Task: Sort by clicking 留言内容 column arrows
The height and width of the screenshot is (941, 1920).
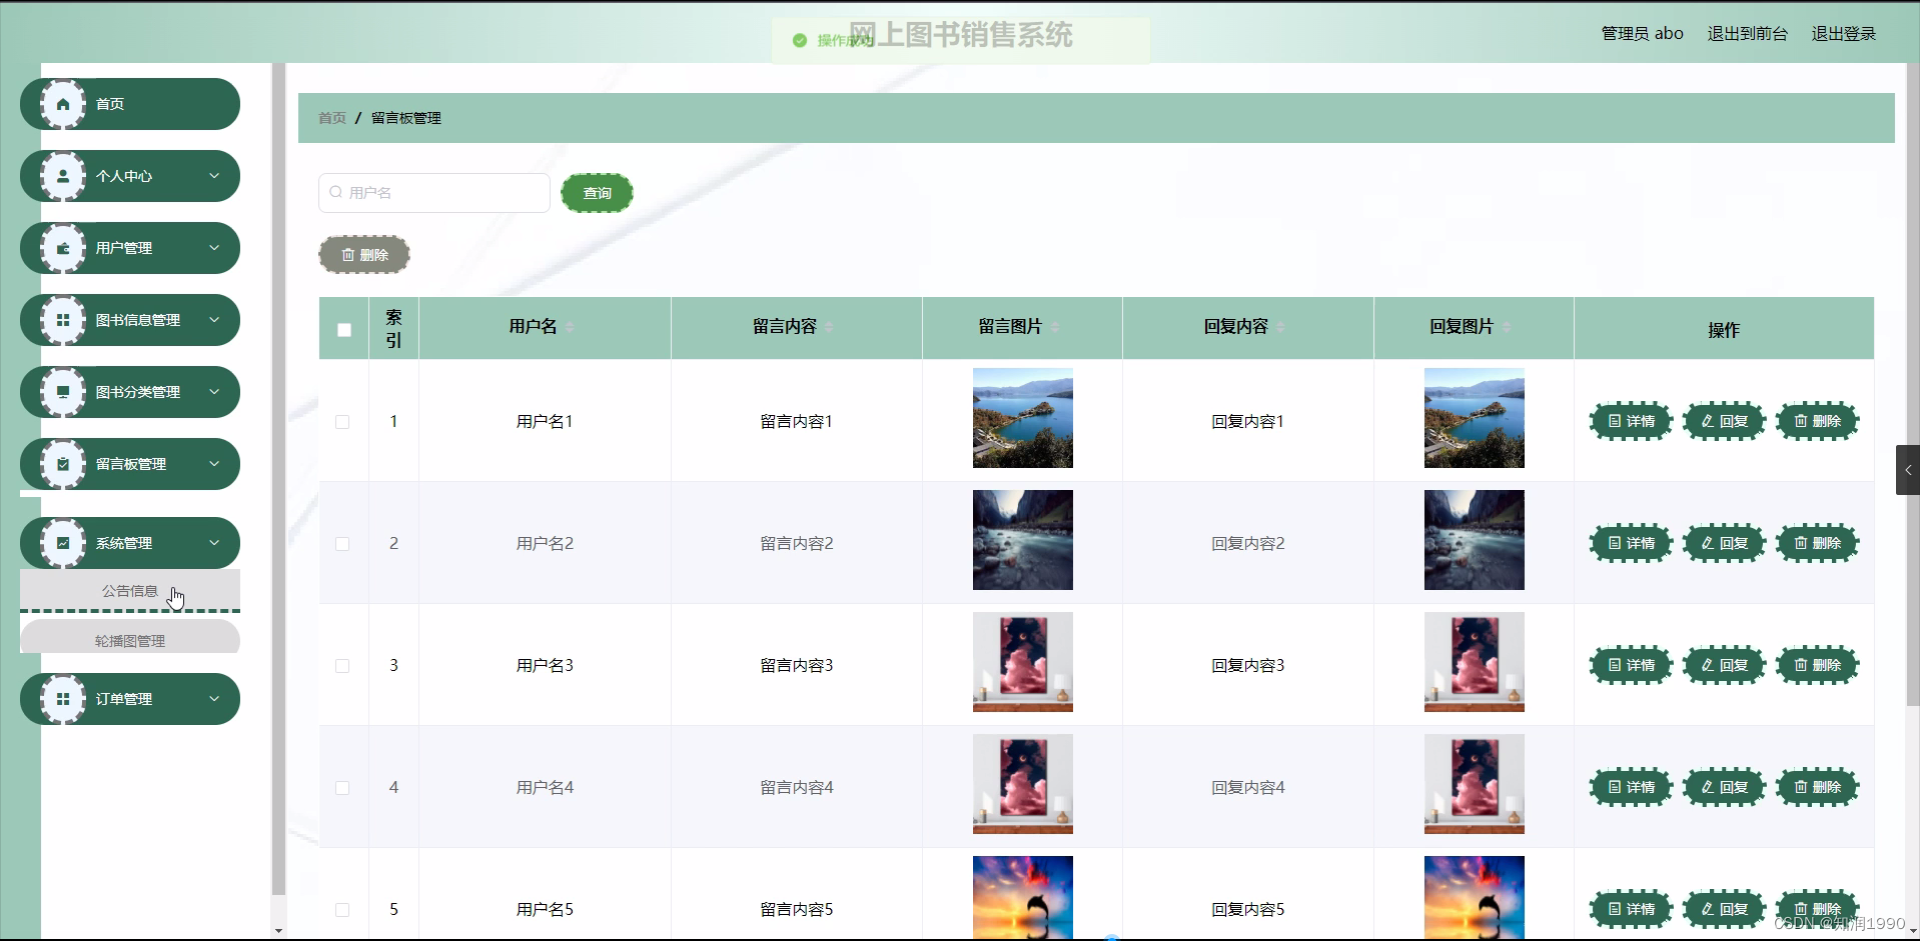Action: pyautogui.click(x=830, y=327)
